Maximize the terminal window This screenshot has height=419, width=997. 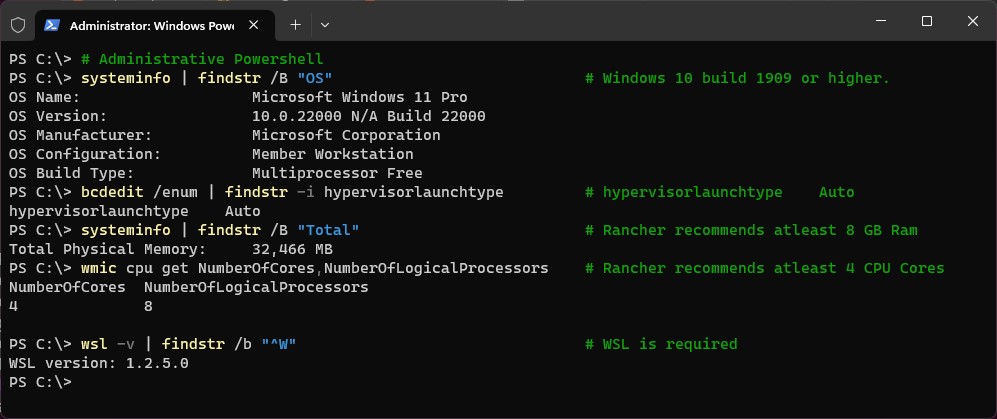pyautogui.click(x=926, y=21)
